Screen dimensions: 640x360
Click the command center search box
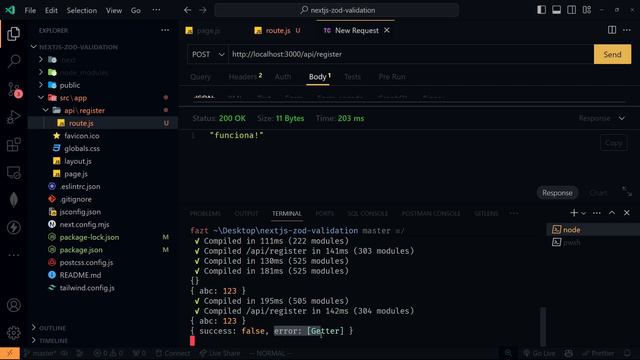pyautogui.click(x=337, y=10)
